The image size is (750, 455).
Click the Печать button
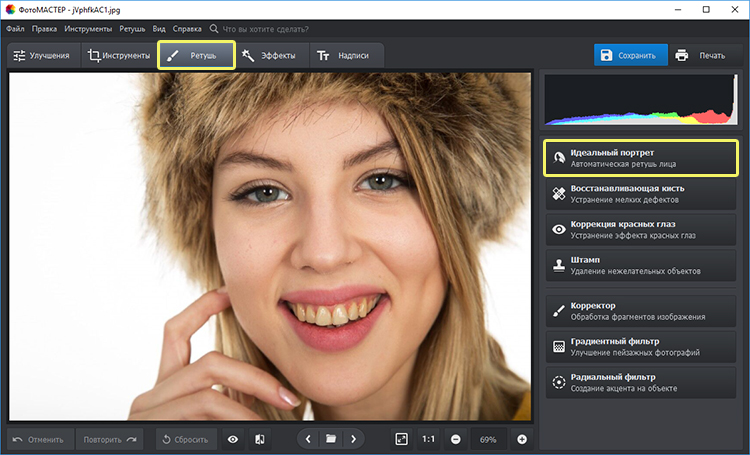click(x=700, y=56)
